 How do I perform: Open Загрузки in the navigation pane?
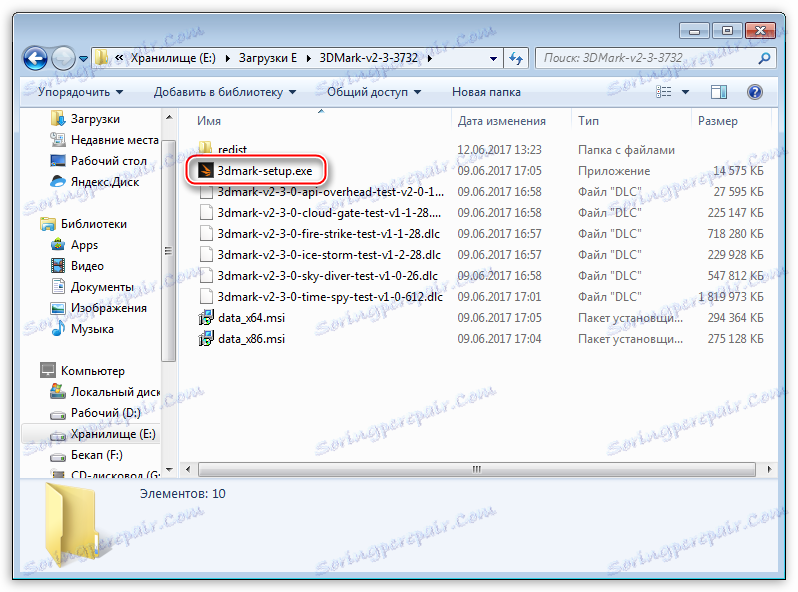(86, 119)
